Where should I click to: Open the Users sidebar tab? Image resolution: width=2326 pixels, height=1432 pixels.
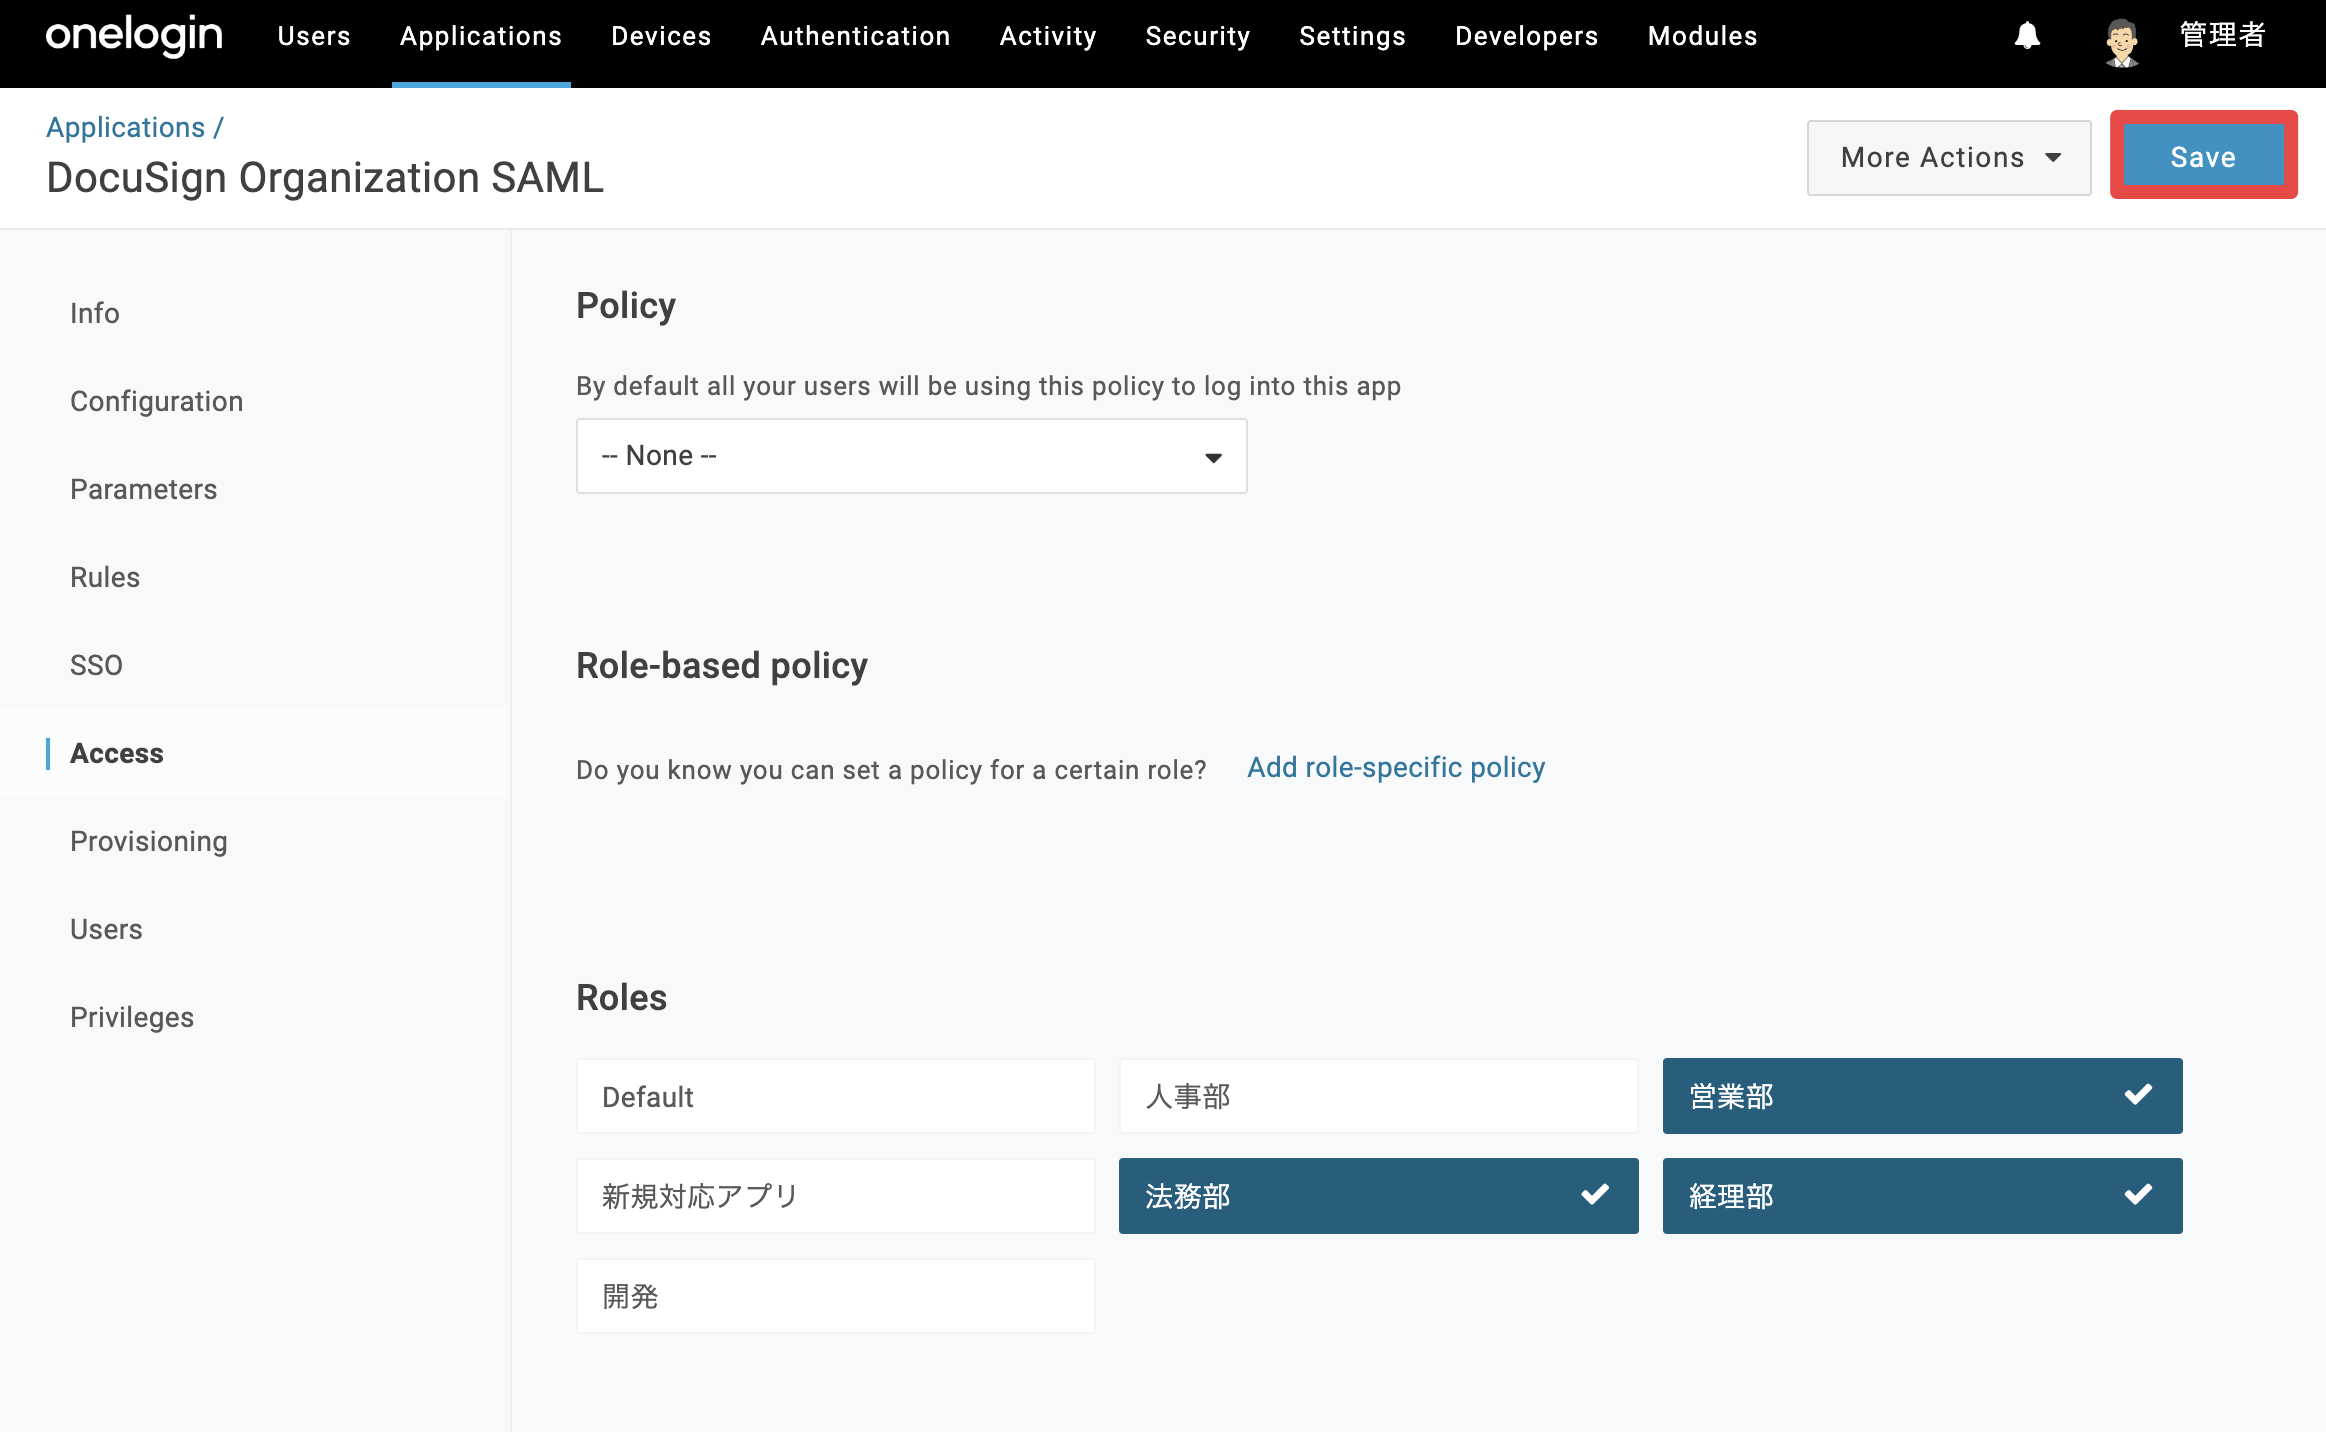click(x=106, y=929)
